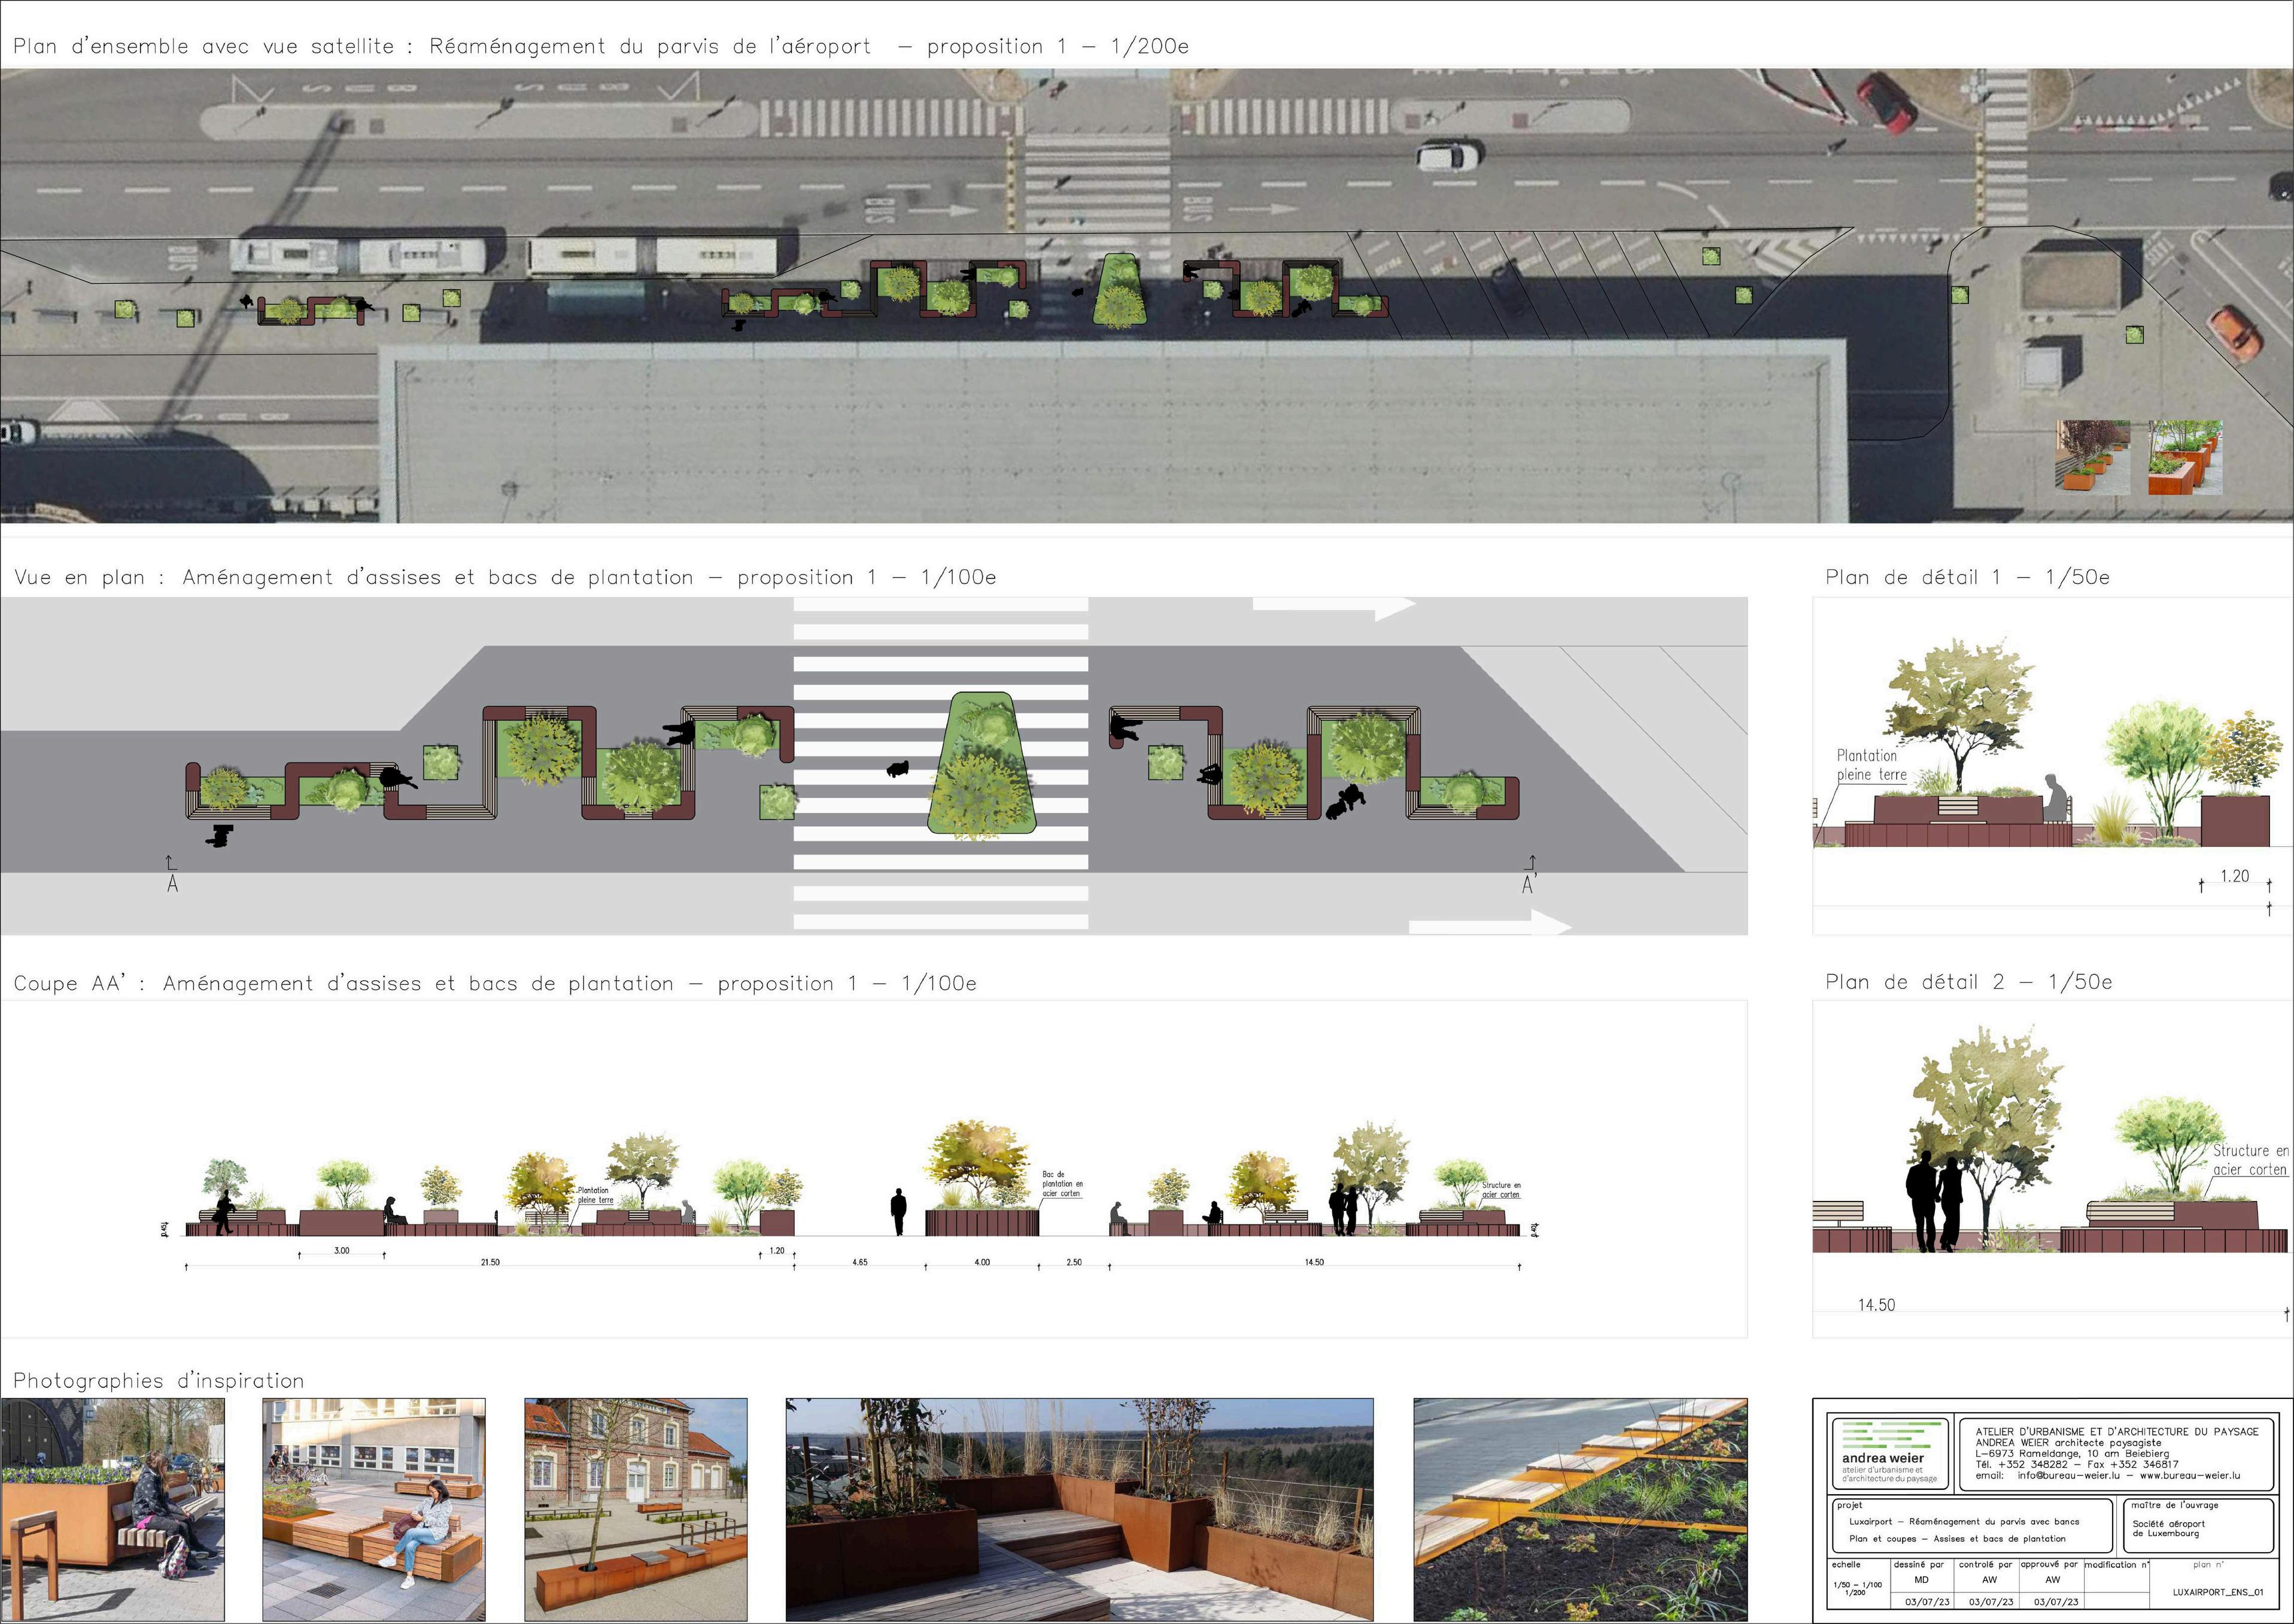Click the info@bureau-weier.lu email address
The image size is (2294, 1624).
pyautogui.click(x=2068, y=1476)
